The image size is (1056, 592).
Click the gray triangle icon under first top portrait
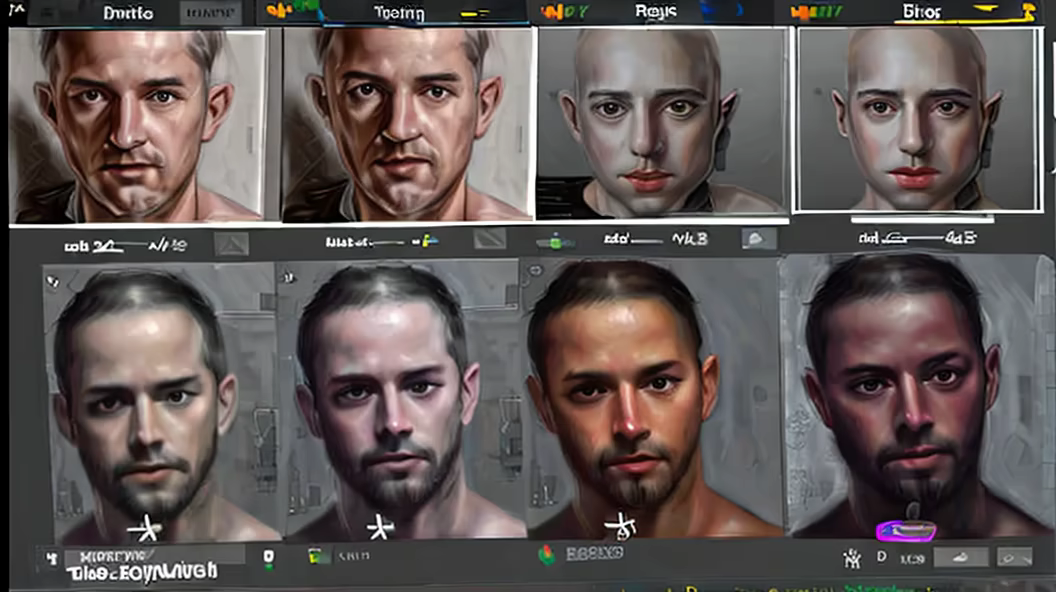point(232,242)
